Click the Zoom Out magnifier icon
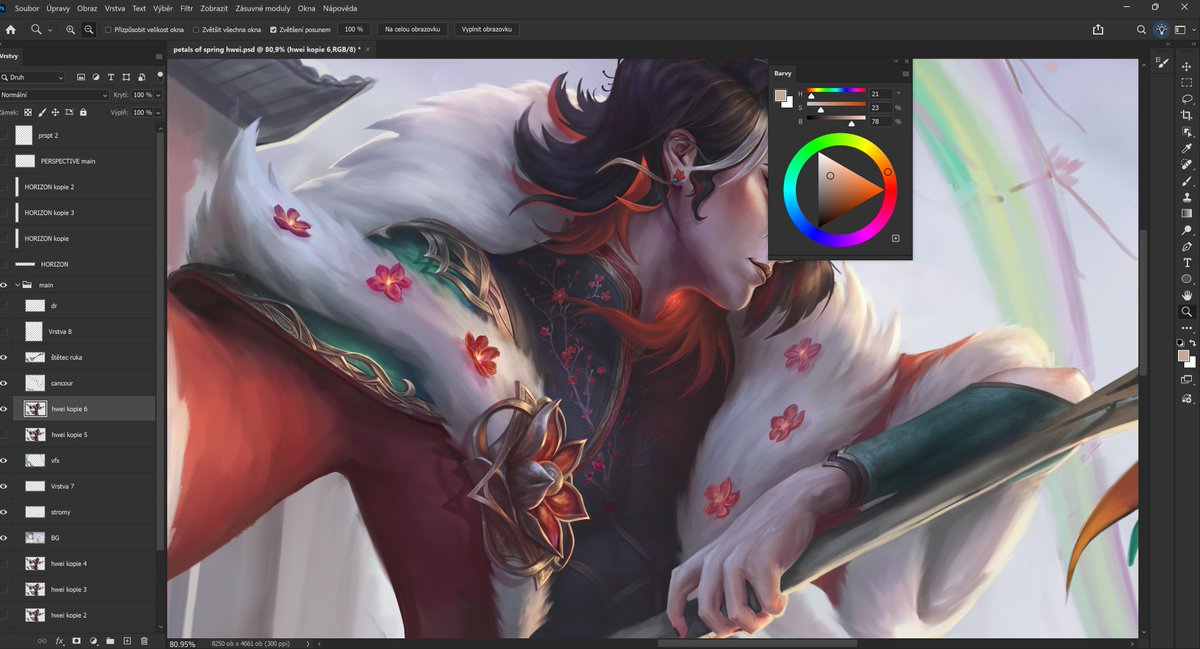1200x649 pixels. pyautogui.click(x=87, y=29)
